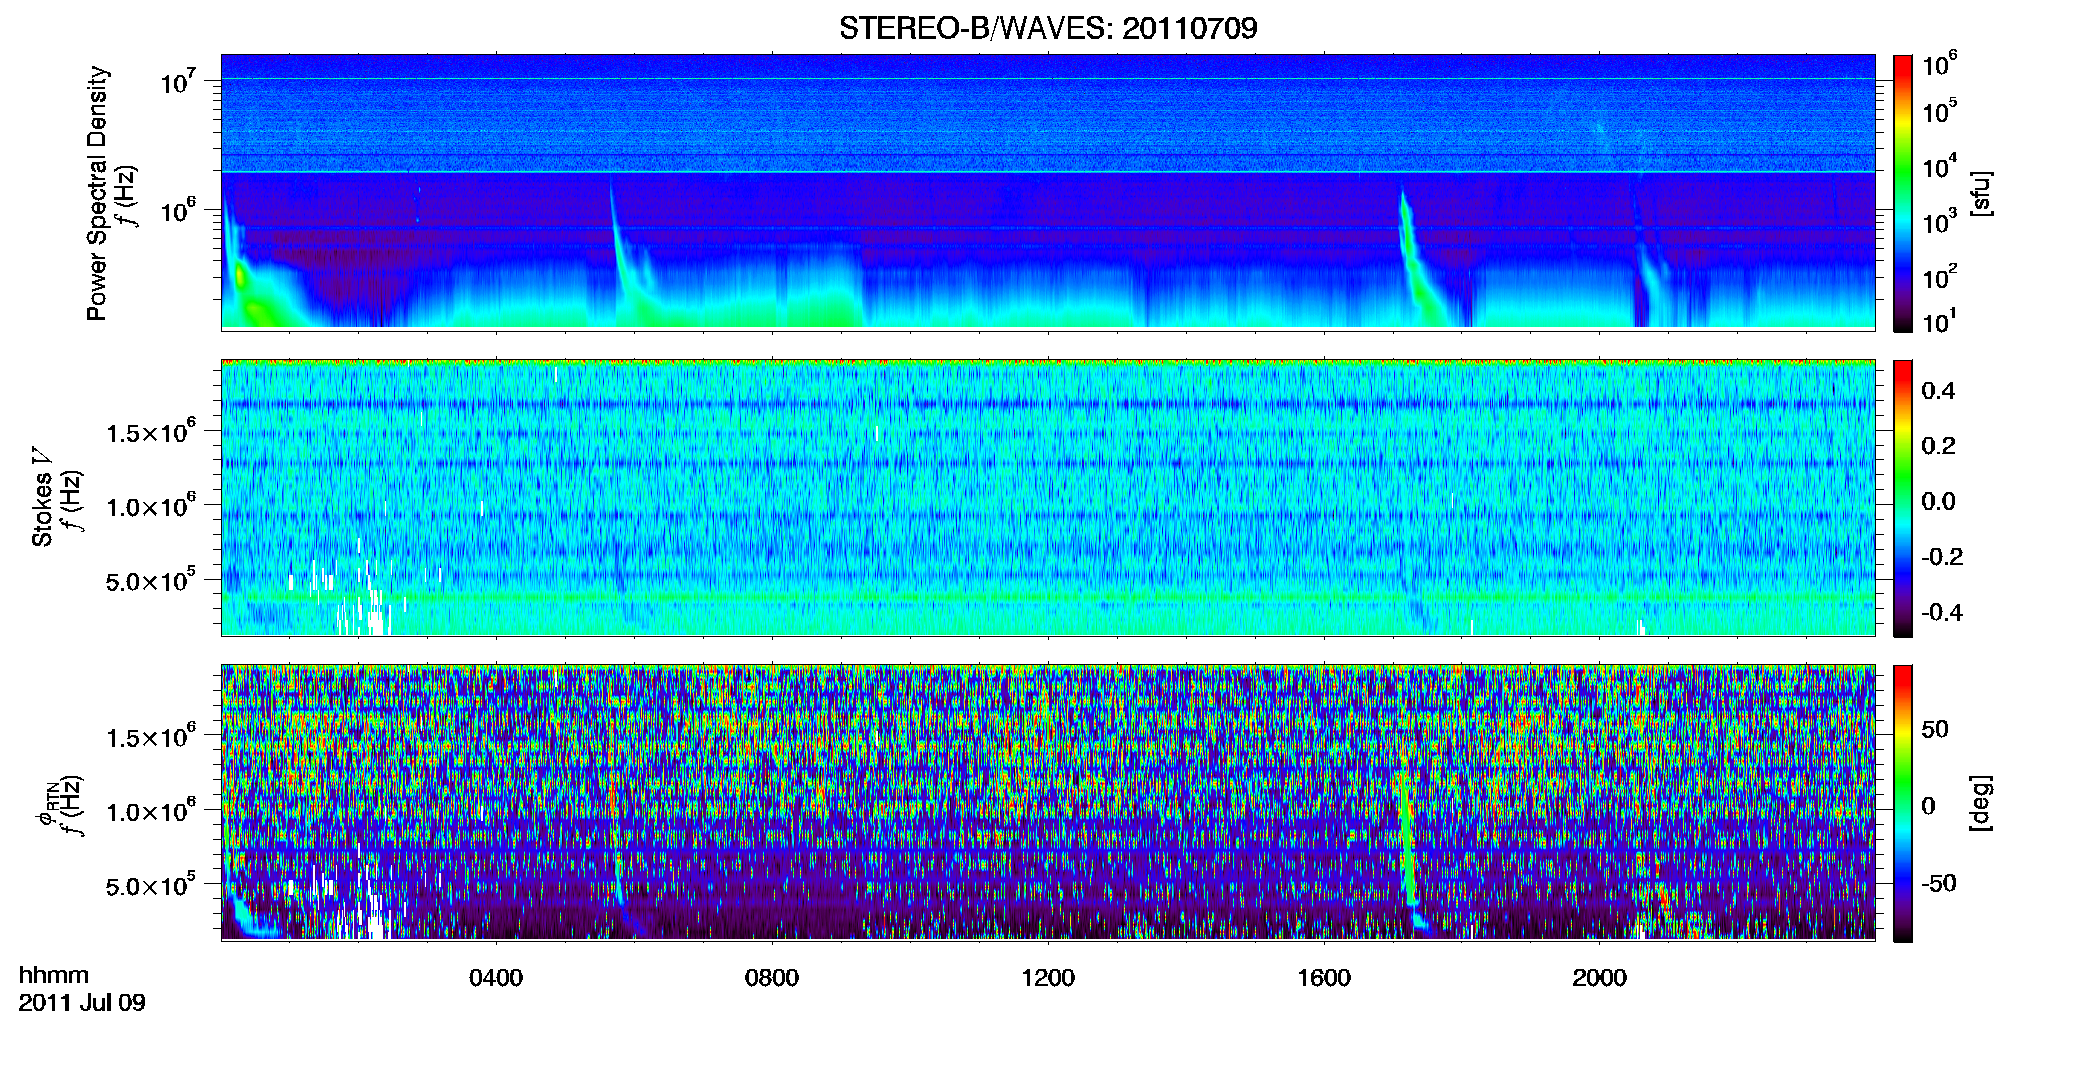The height and width of the screenshot is (1080, 2096).
Task: Select the 0800 time axis label
Action: [772, 977]
